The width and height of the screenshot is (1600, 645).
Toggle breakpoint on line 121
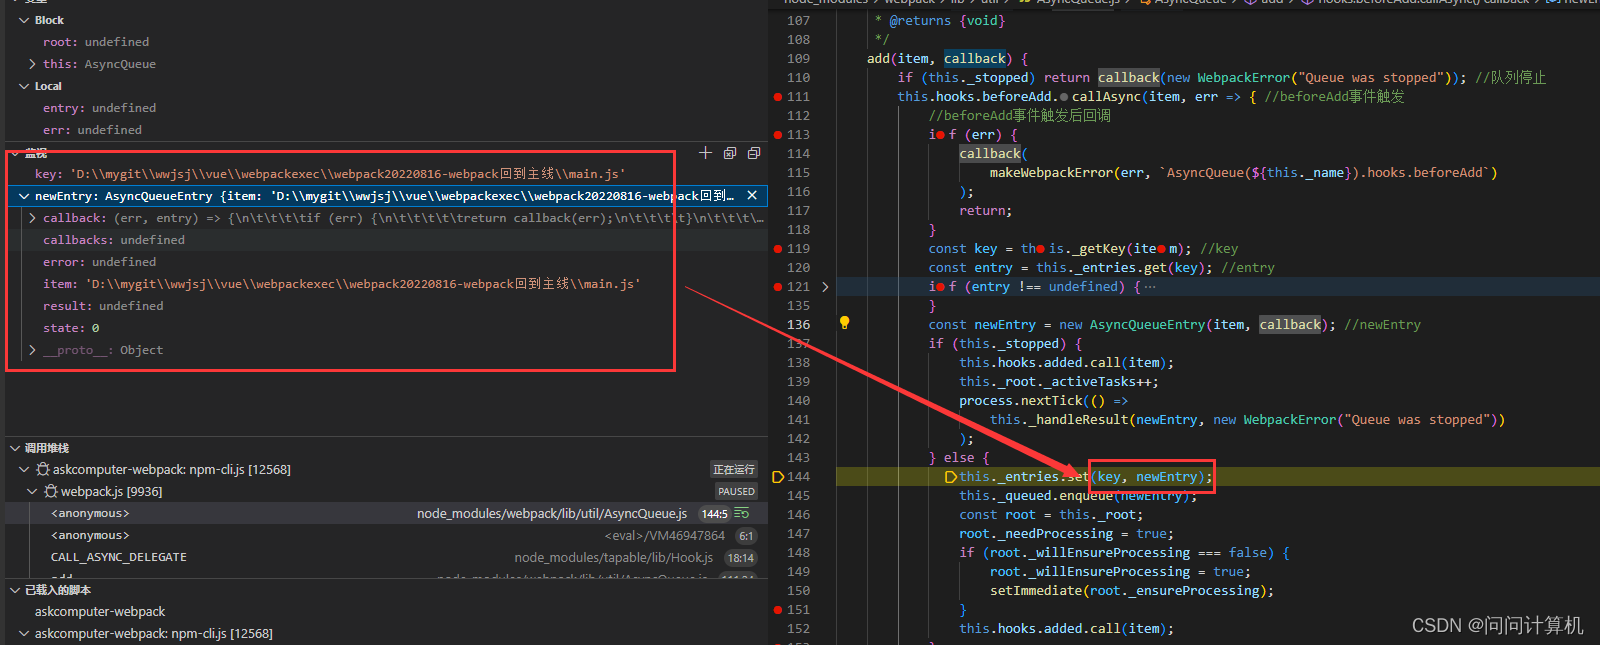[x=778, y=287]
